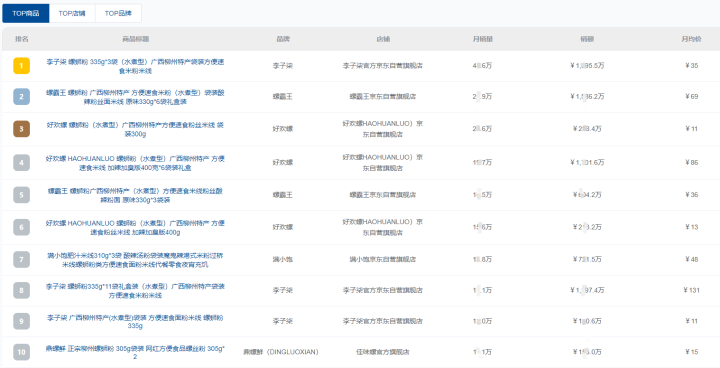Click the grey rank 8 badge
This screenshot has width=720, height=368.
pos(22,290)
